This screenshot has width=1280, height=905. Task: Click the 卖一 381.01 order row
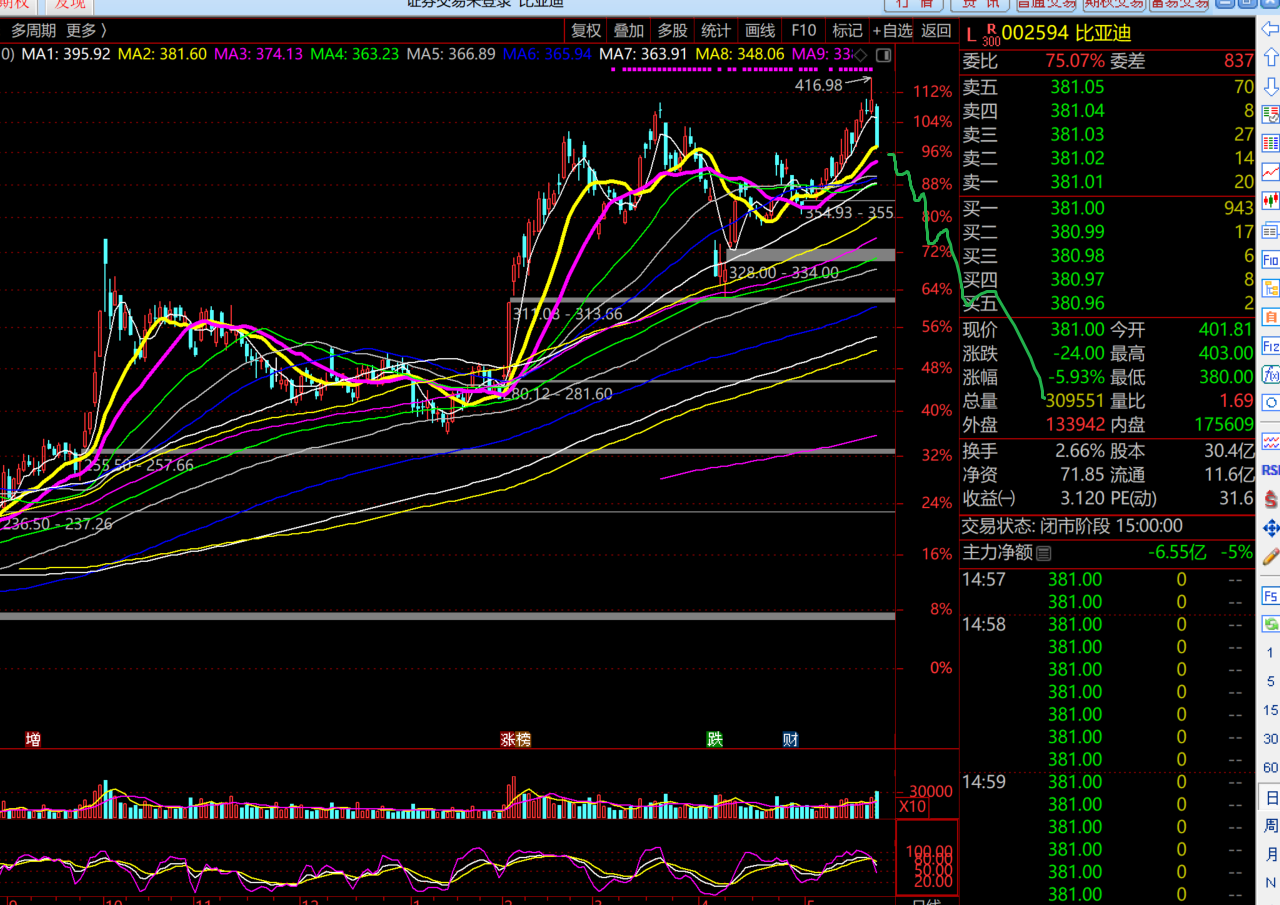point(1107,182)
